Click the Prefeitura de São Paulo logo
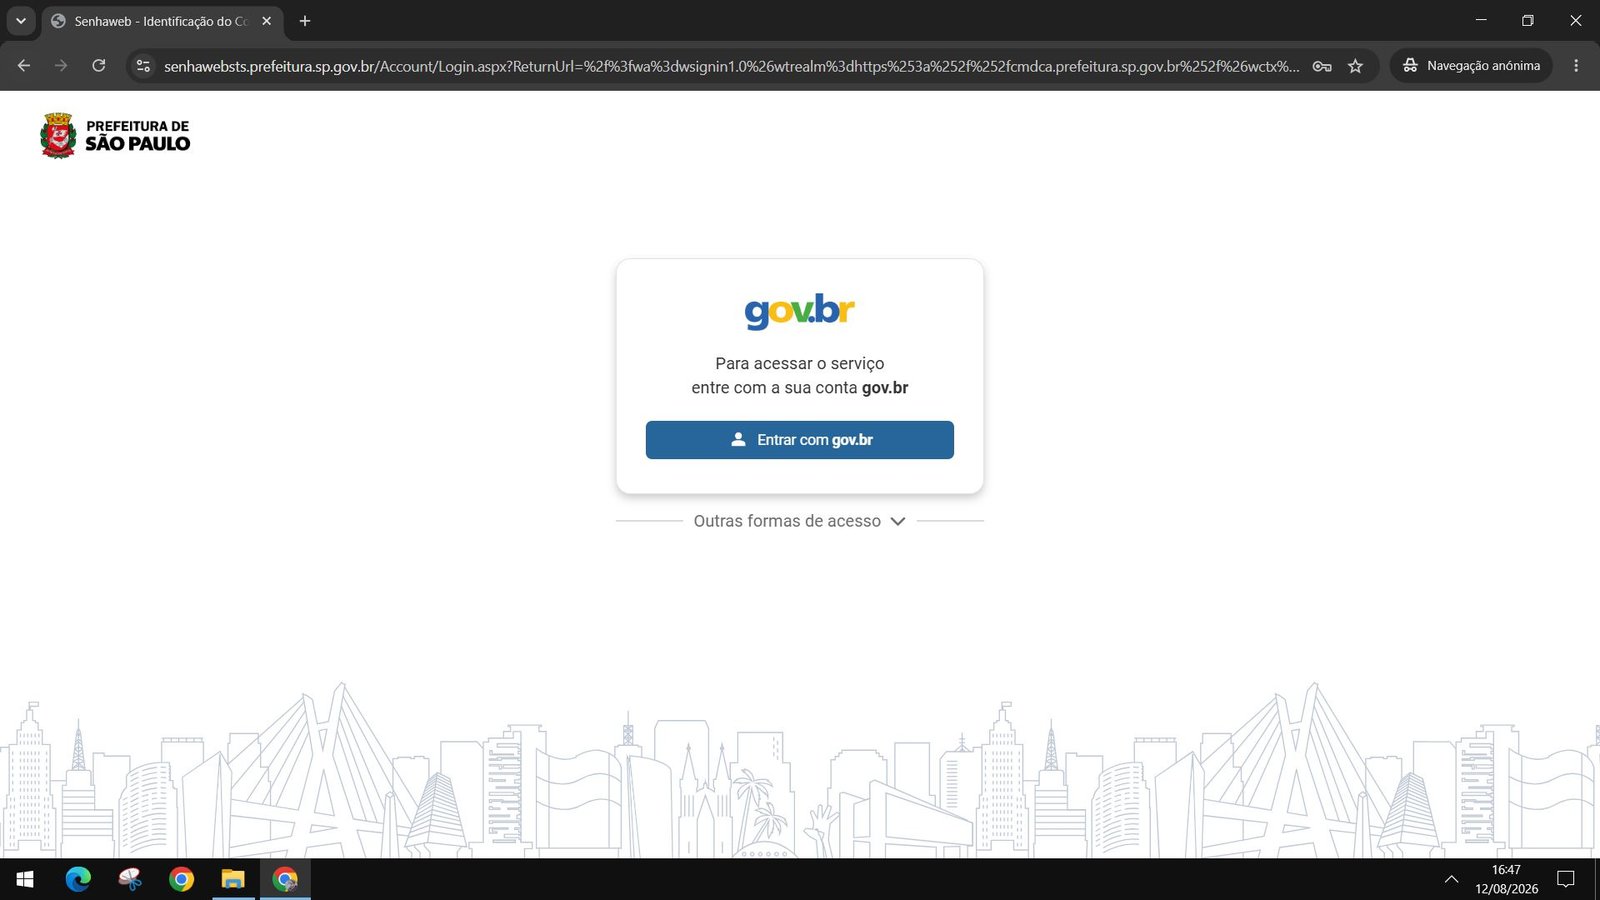1600x900 pixels. click(115, 135)
